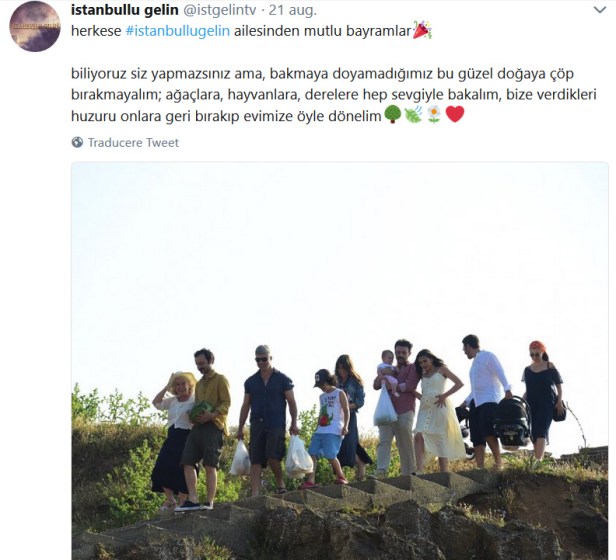Screen dimensions: 616x560
Task: Click the woman wearing a red bandana
Action: click(x=543, y=399)
